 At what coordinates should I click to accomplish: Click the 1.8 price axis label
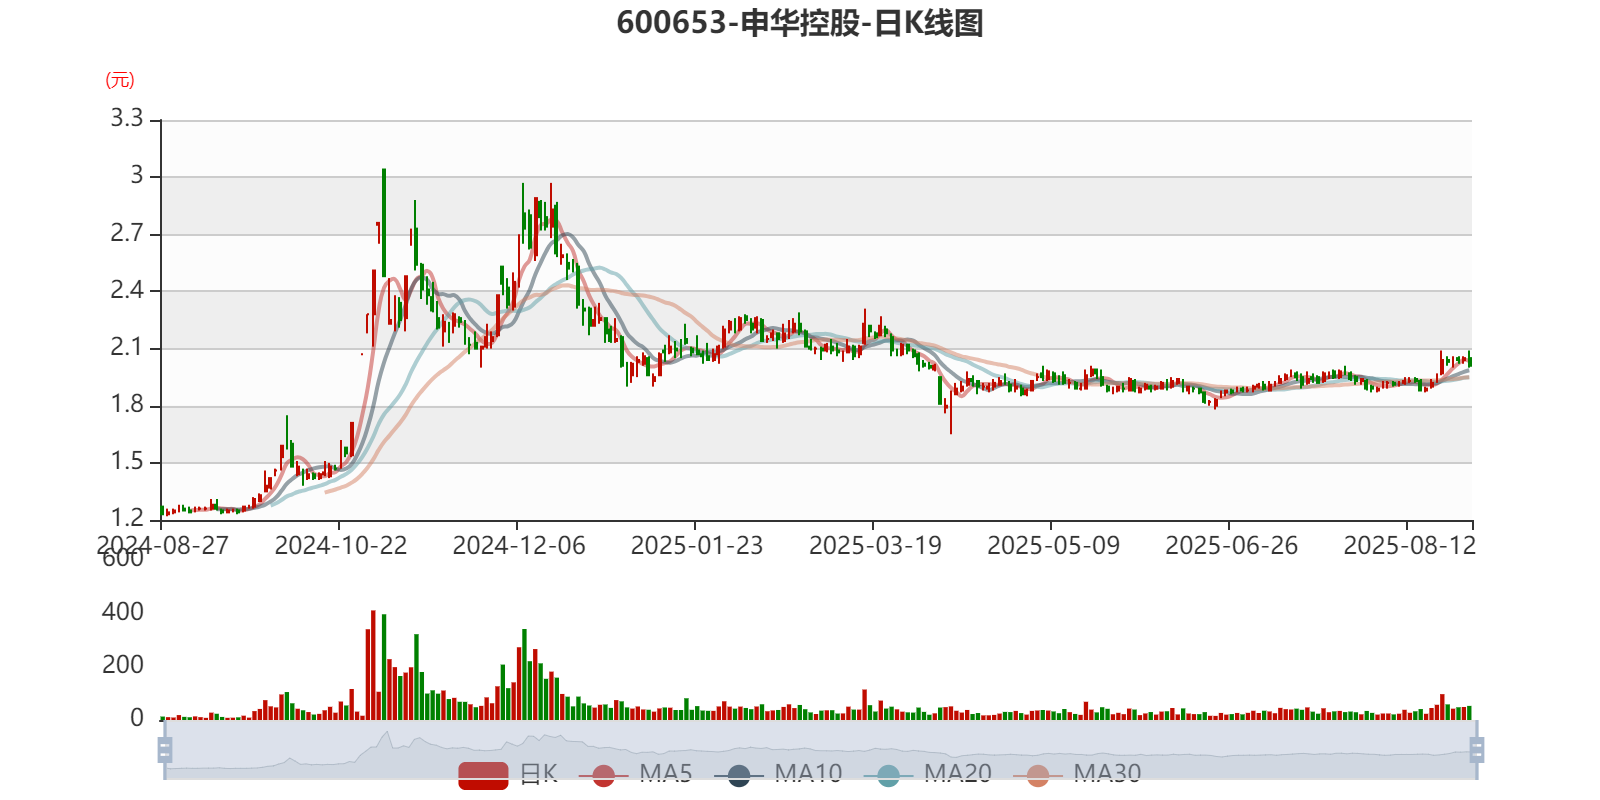(x=127, y=404)
